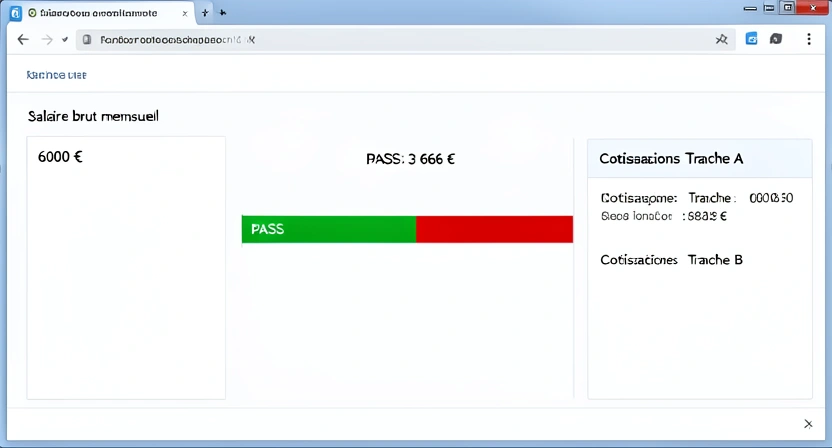Bookmark this page with the star icon

point(721,40)
